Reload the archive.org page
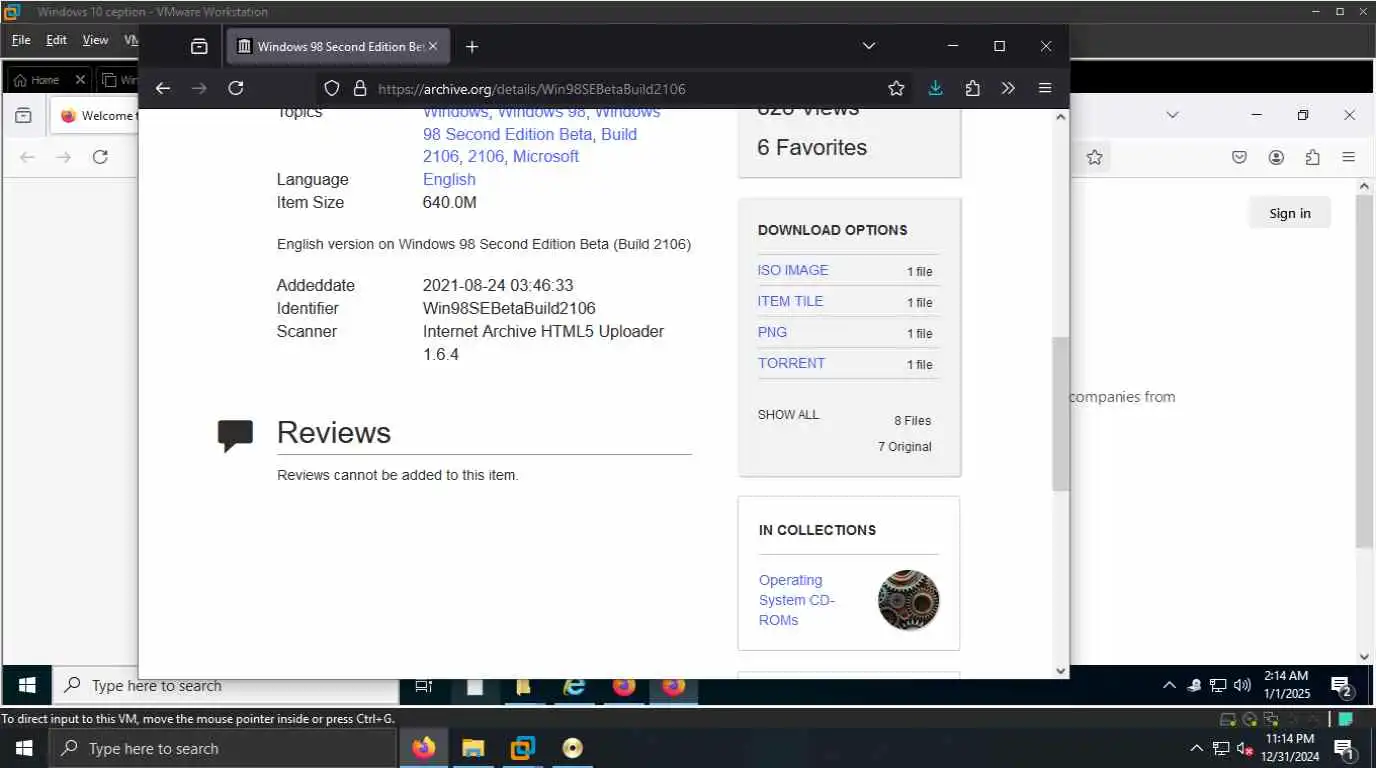 [x=236, y=88]
